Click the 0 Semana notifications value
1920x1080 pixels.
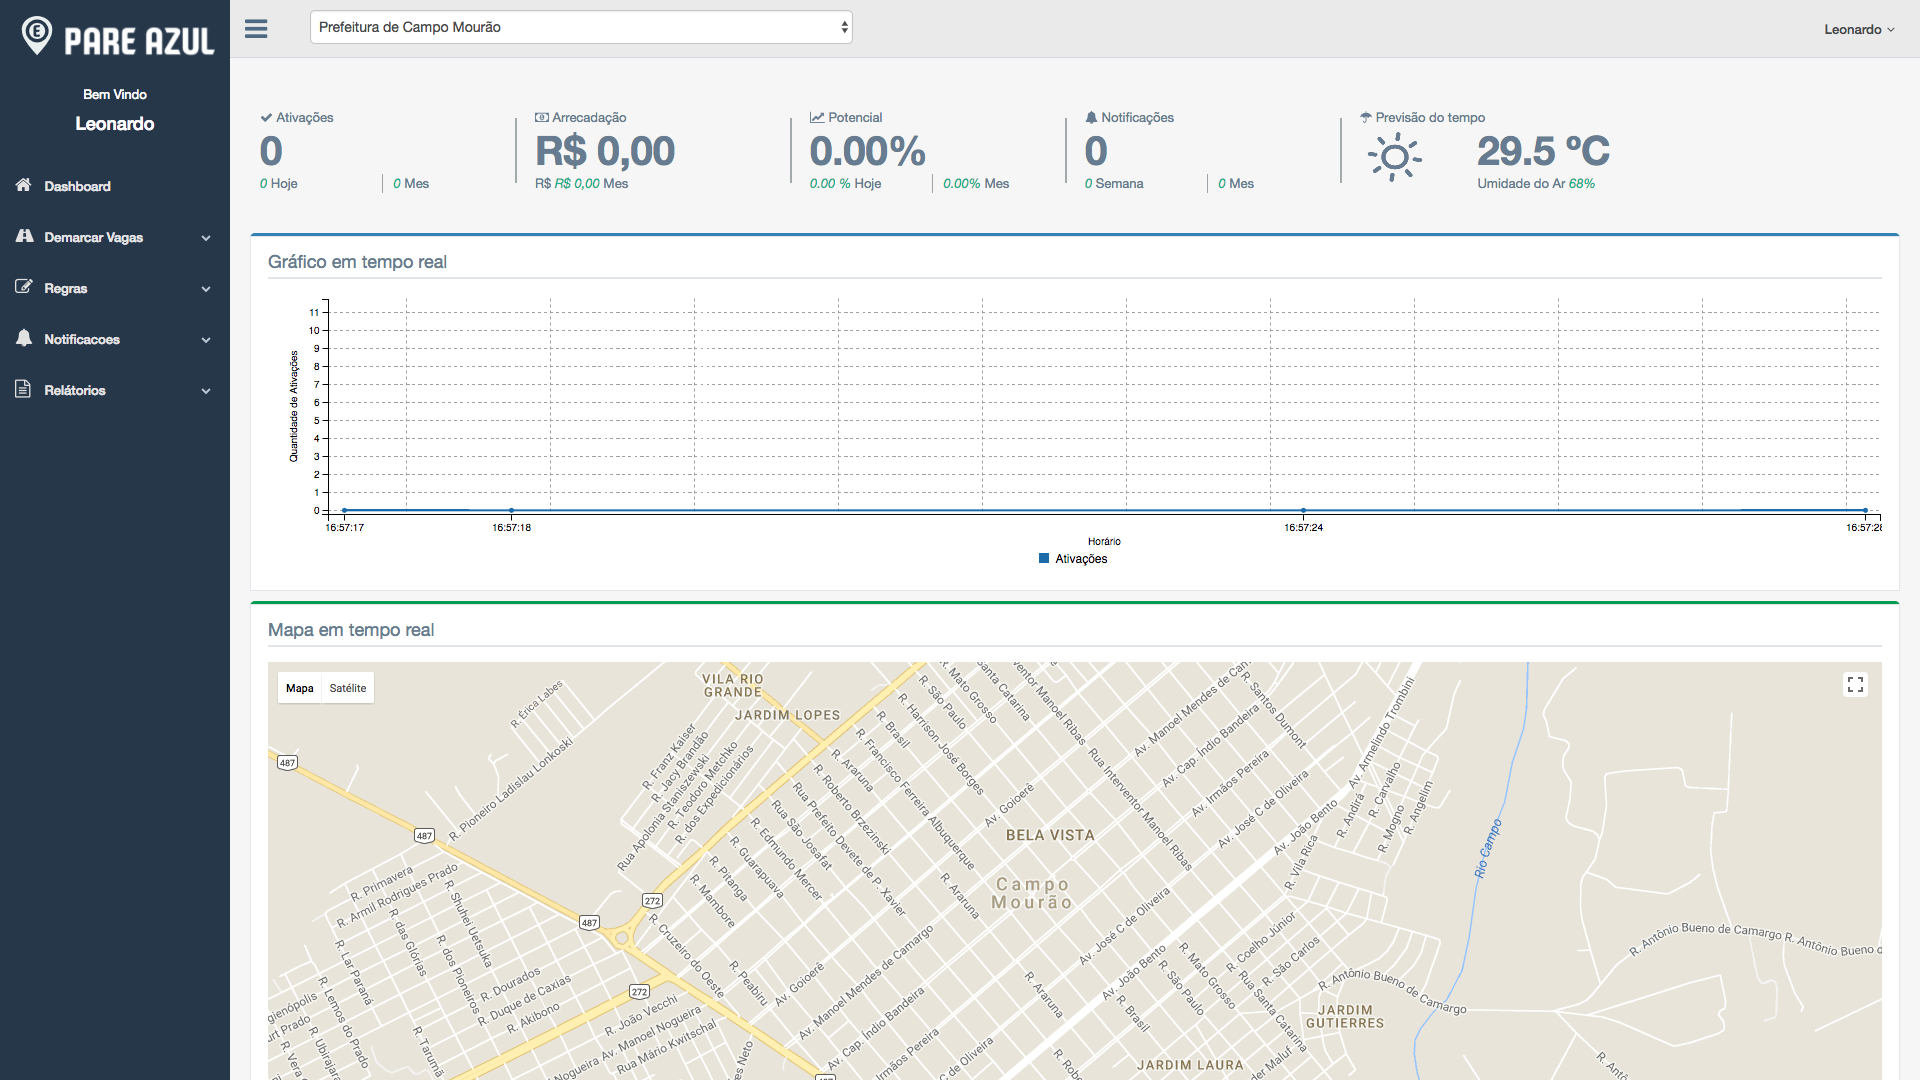coord(1114,184)
